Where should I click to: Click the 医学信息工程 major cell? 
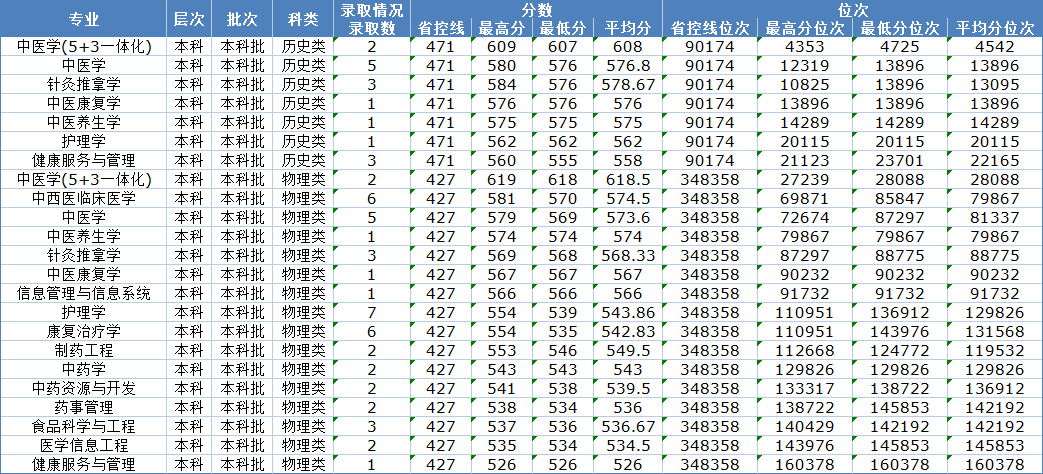click(84, 445)
